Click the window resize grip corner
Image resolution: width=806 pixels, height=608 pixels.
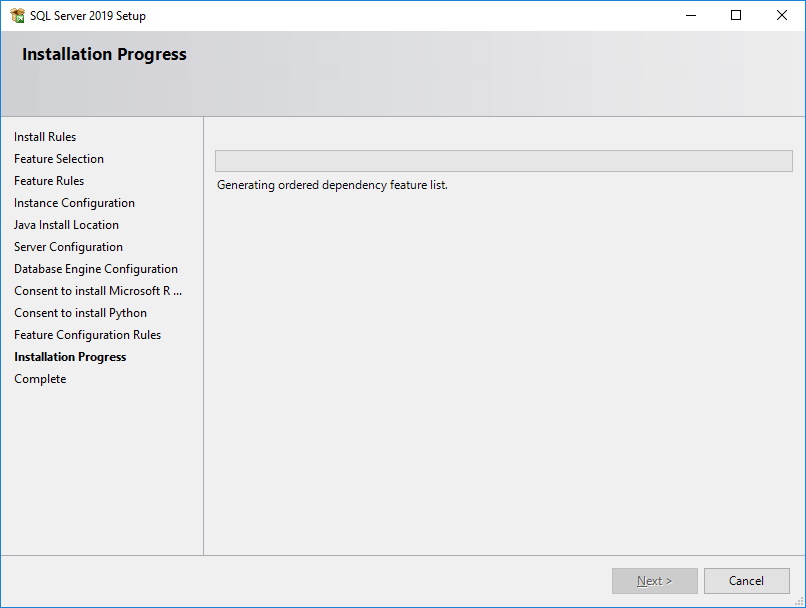click(799, 602)
